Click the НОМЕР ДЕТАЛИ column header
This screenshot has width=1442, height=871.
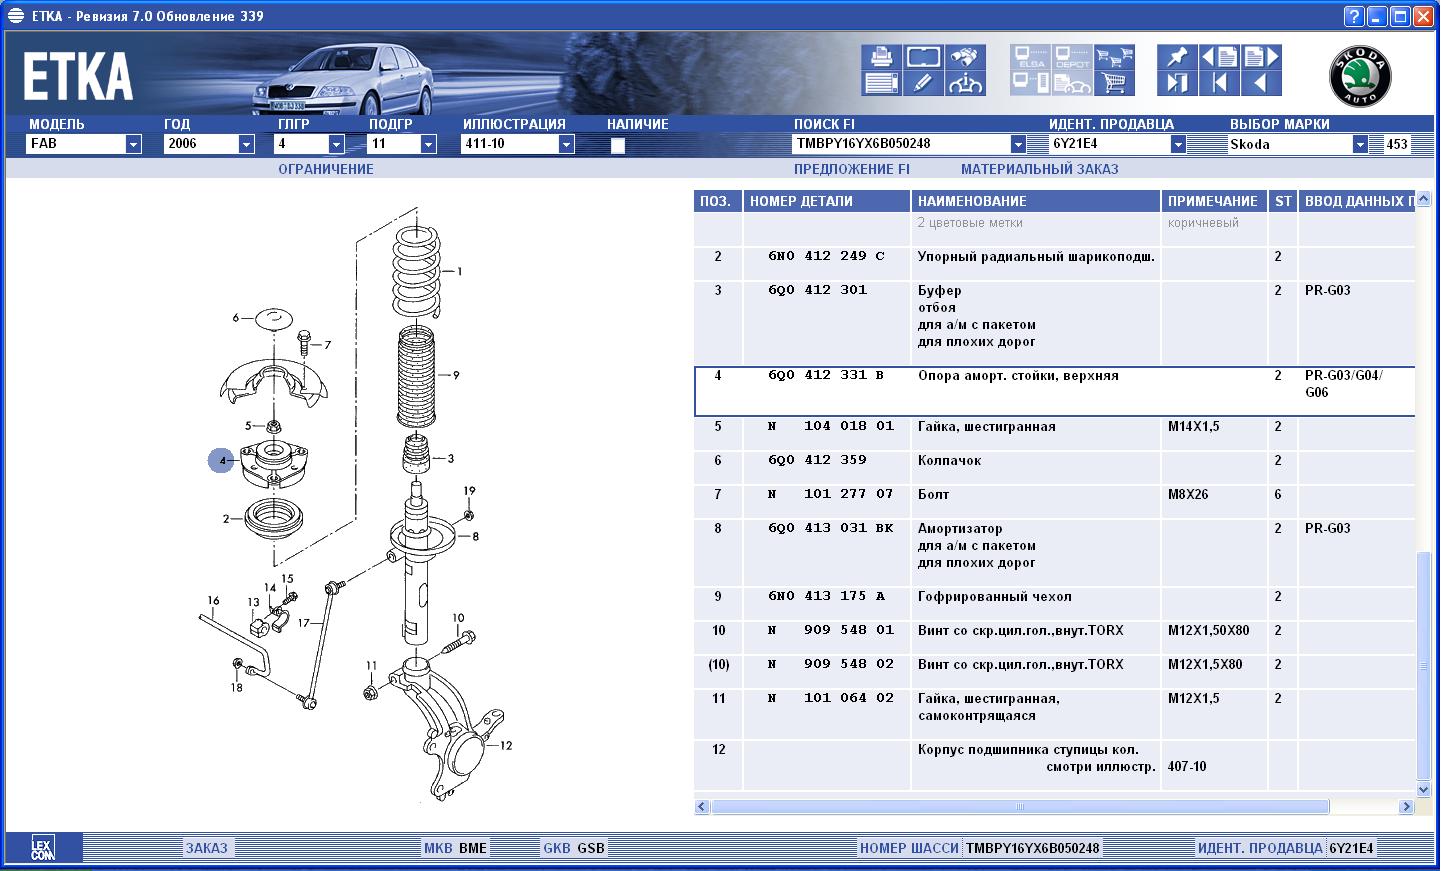[x=827, y=201]
